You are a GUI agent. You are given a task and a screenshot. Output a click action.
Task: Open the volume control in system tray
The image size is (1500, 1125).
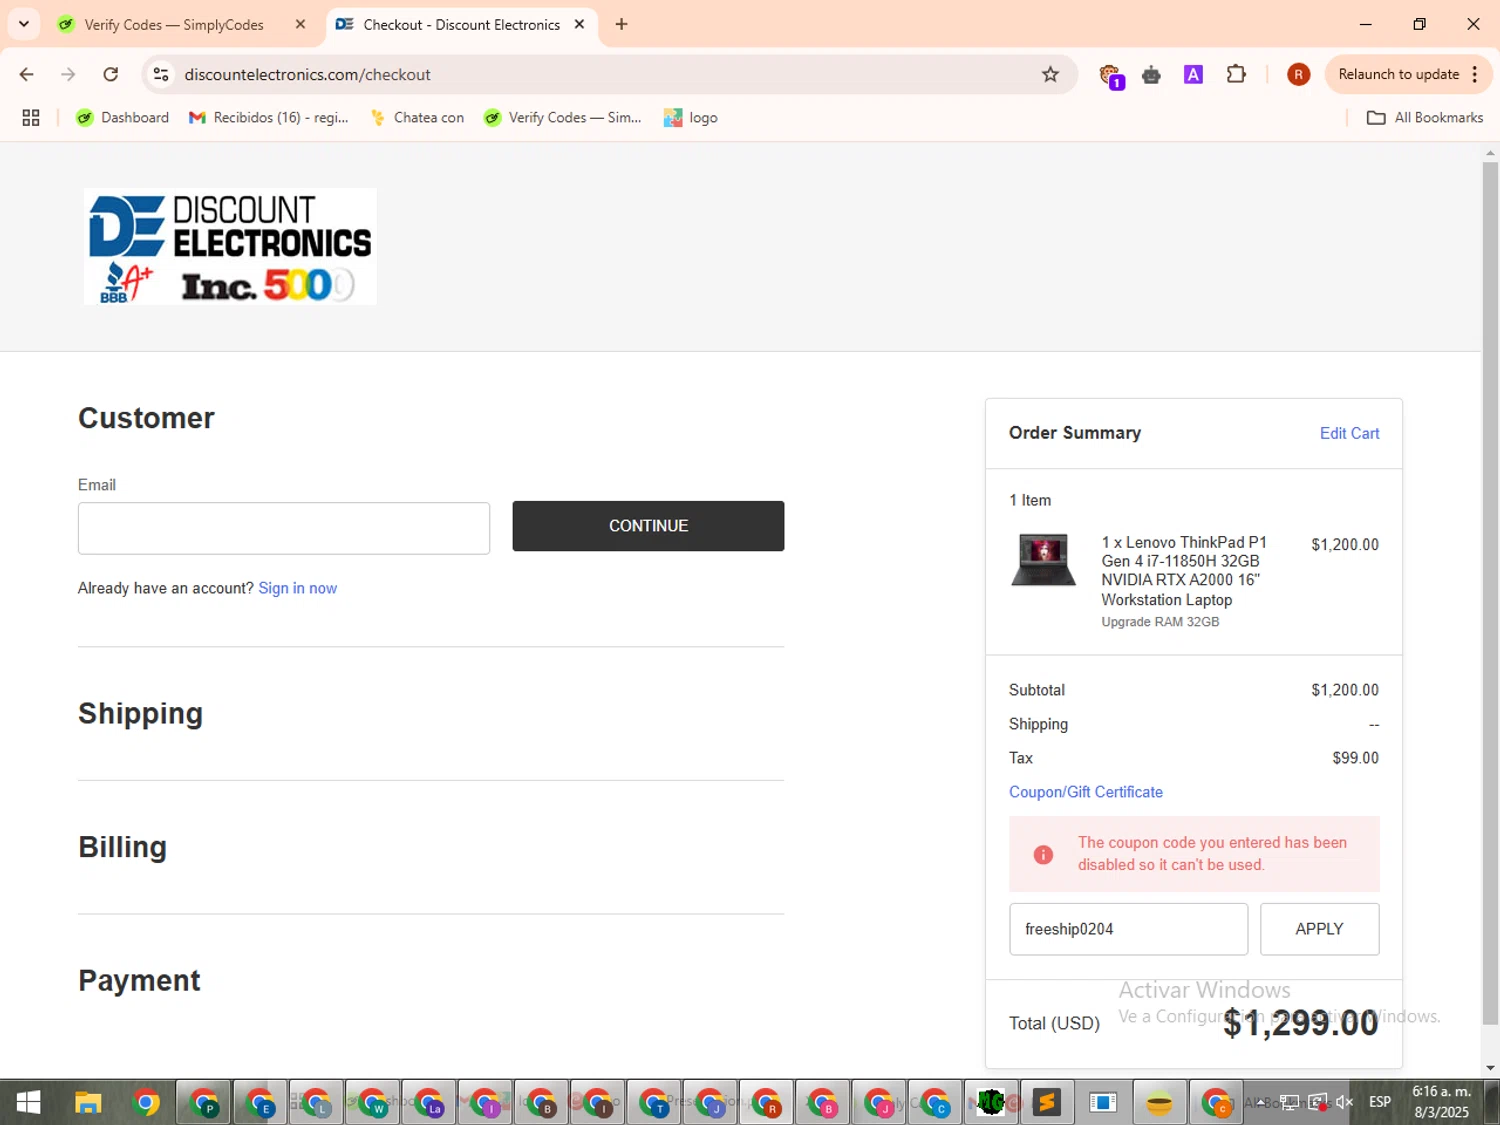pos(1345,1102)
